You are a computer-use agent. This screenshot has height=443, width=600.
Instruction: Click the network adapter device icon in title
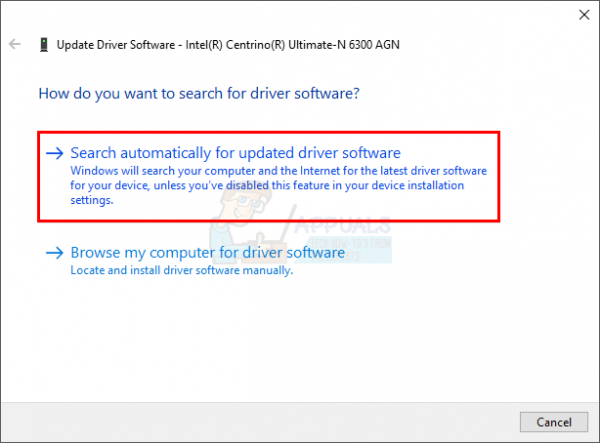44,45
